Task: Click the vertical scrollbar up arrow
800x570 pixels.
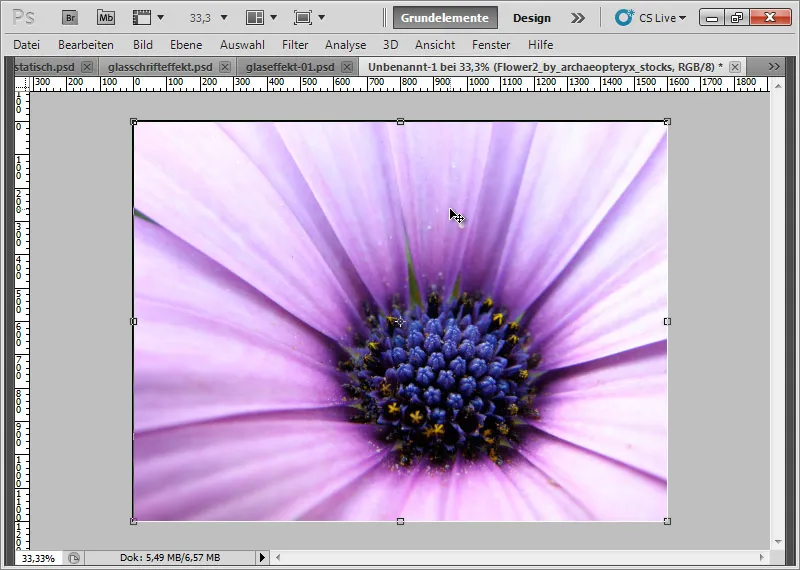Action: click(778, 86)
